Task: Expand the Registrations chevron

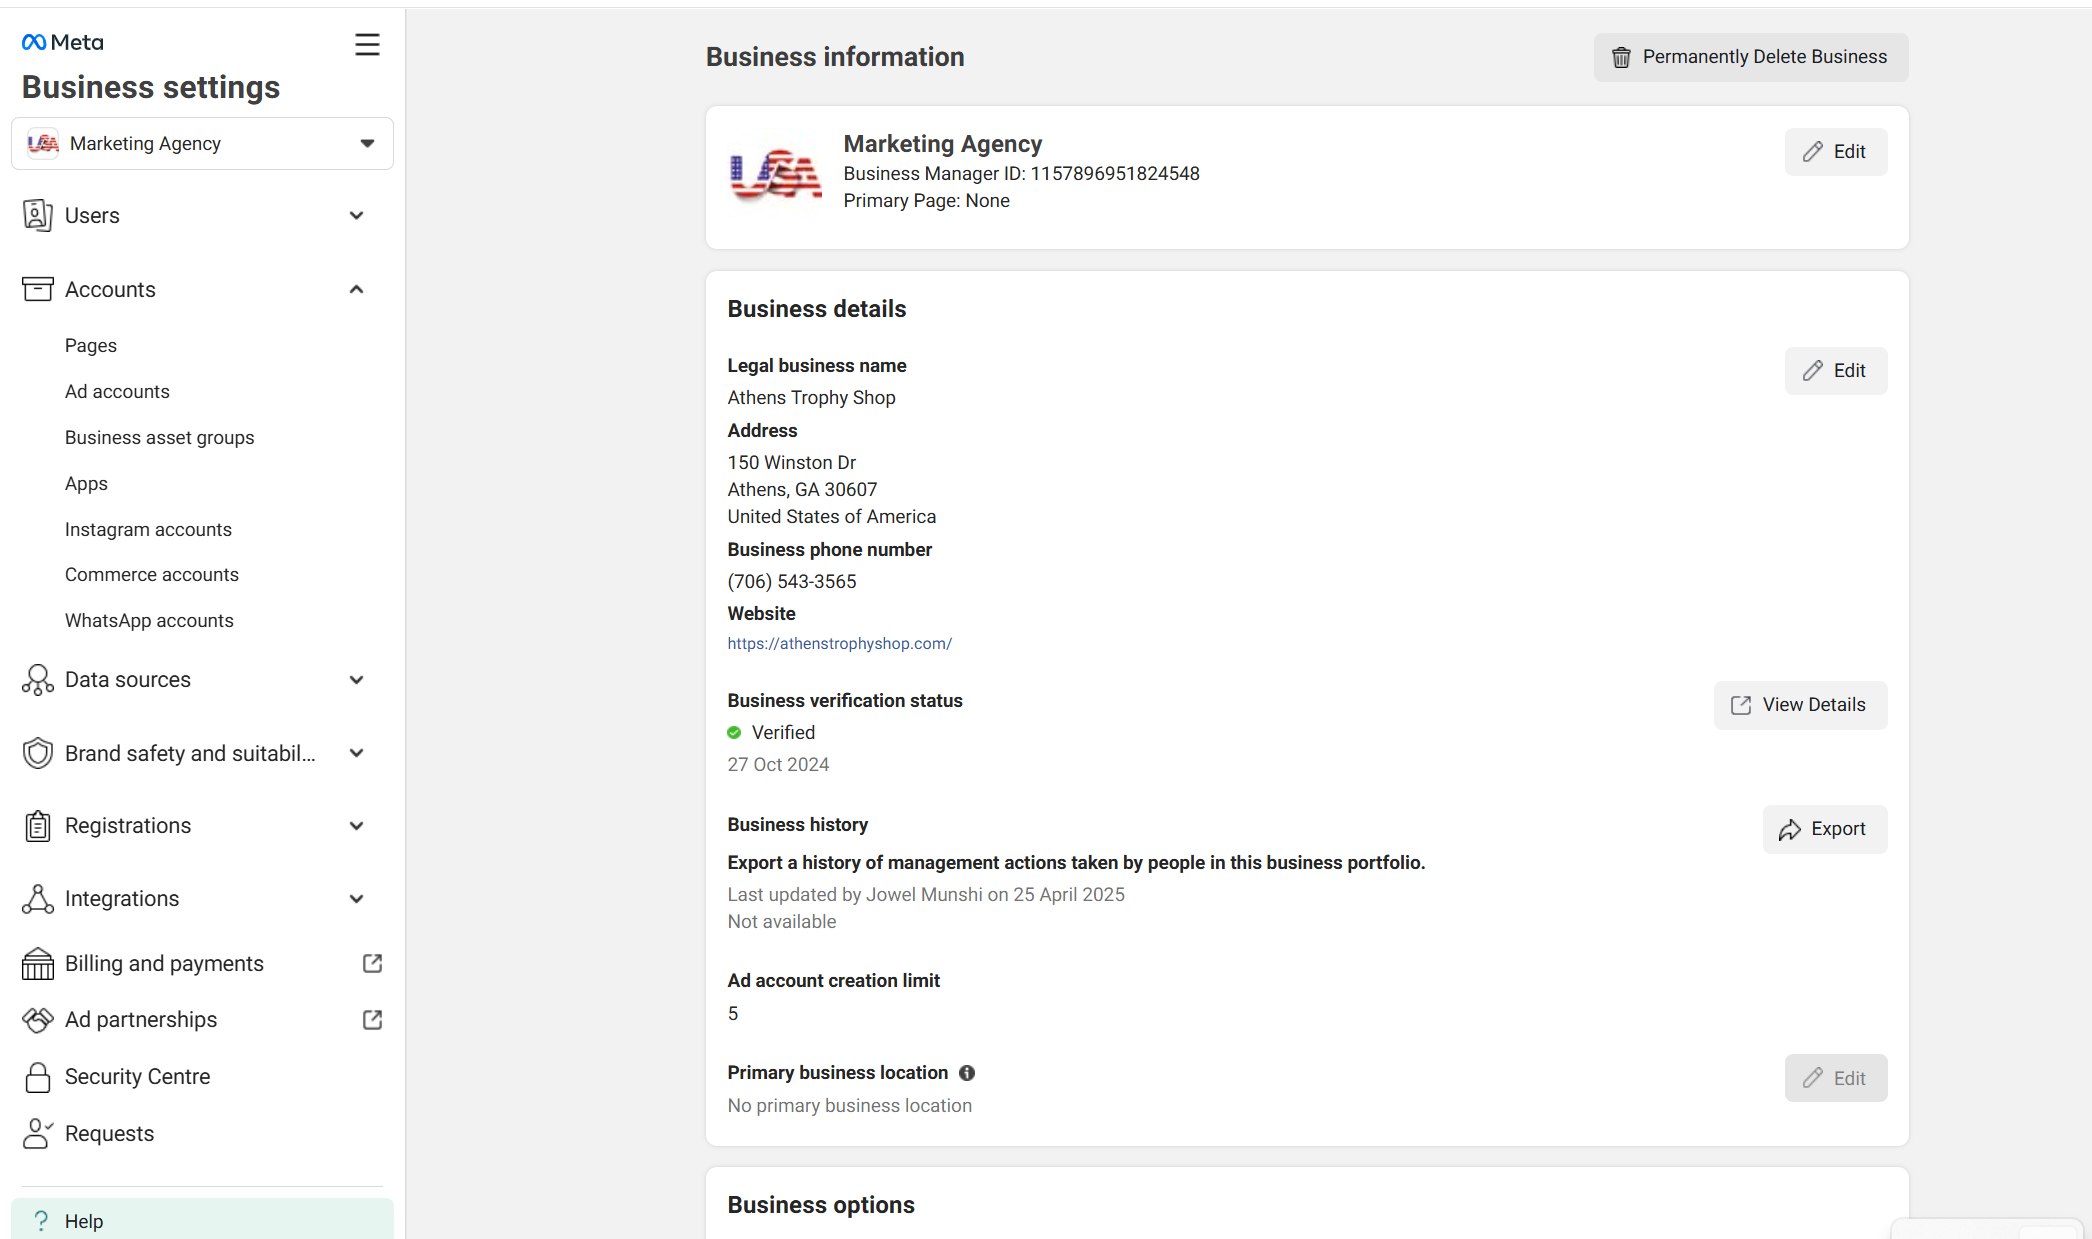Action: pos(356,826)
